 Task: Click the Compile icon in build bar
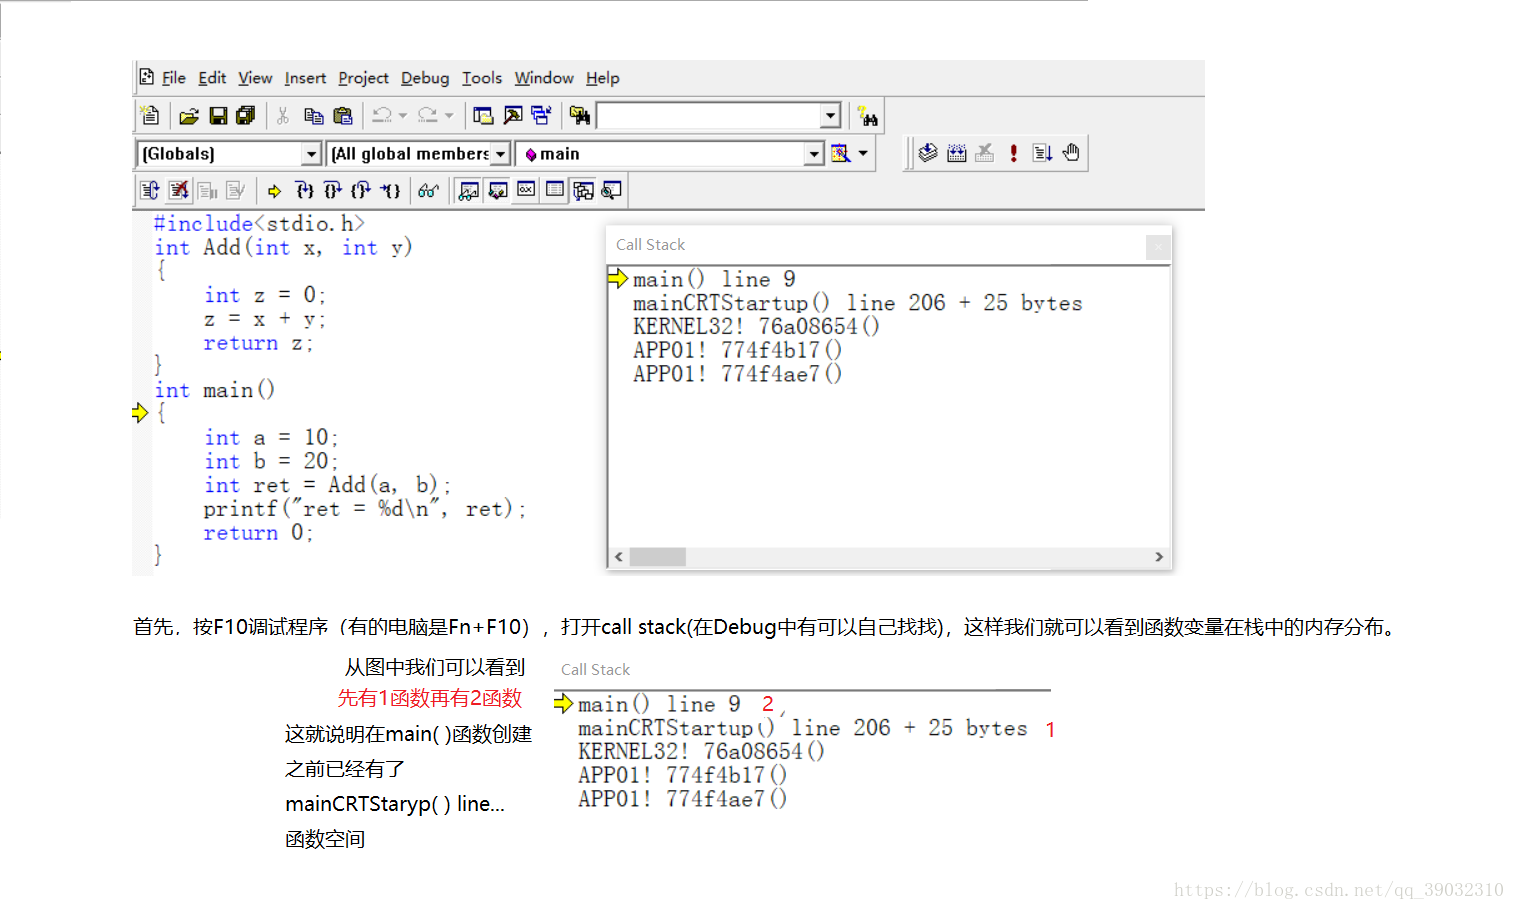(927, 153)
